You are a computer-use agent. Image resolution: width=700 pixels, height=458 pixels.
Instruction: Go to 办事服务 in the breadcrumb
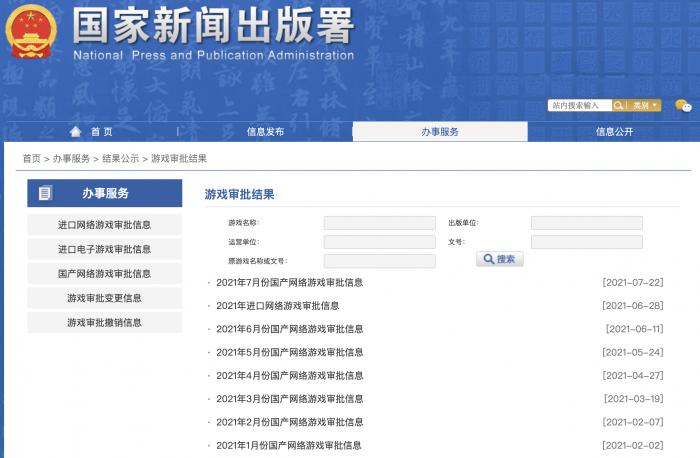point(71,158)
